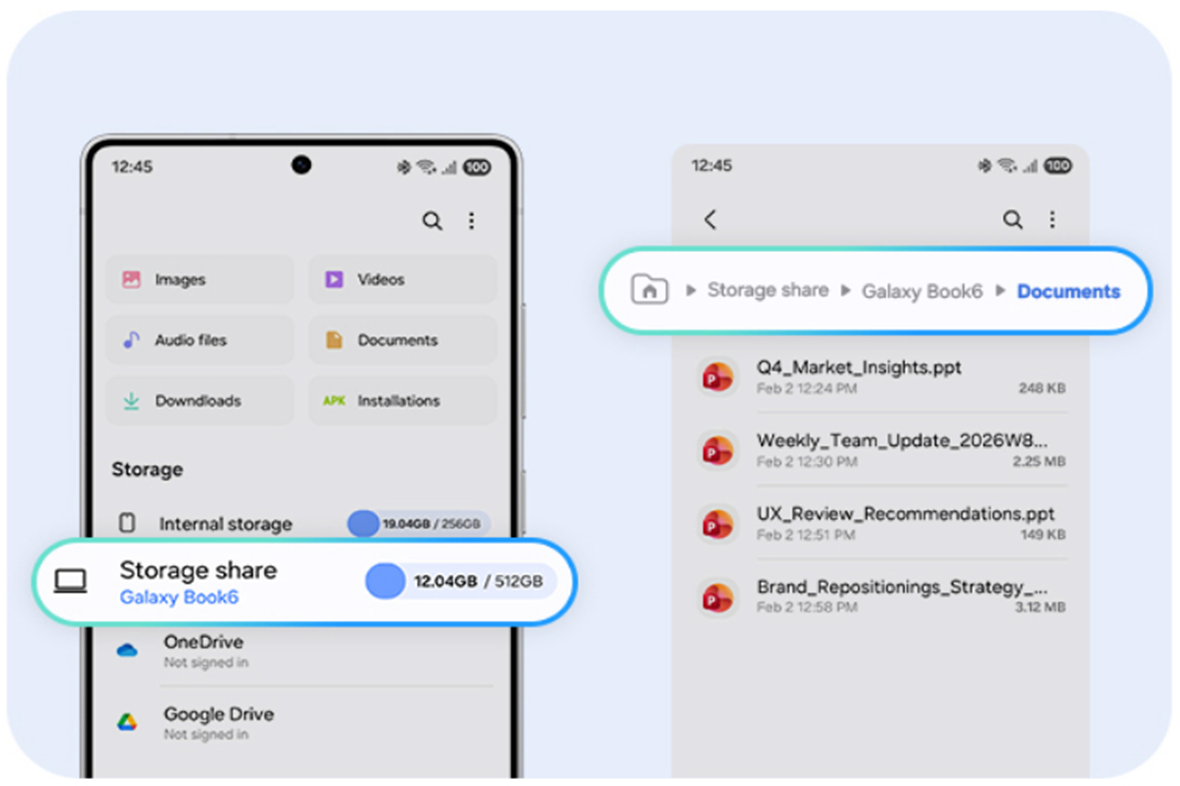The width and height of the screenshot is (1180, 786).
Task: Select Storage share in the breadcrumb
Action: click(x=768, y=290)
